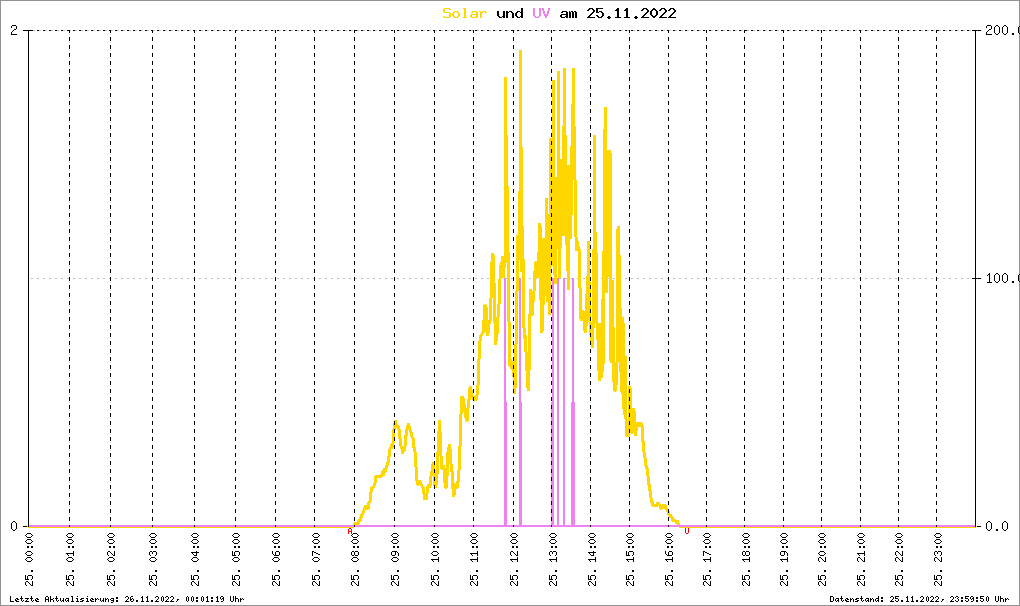Click the right axis label '200.0' at the top
Screen dimensions: 1020x606
pyautogui.click(x=1002, y=31)
